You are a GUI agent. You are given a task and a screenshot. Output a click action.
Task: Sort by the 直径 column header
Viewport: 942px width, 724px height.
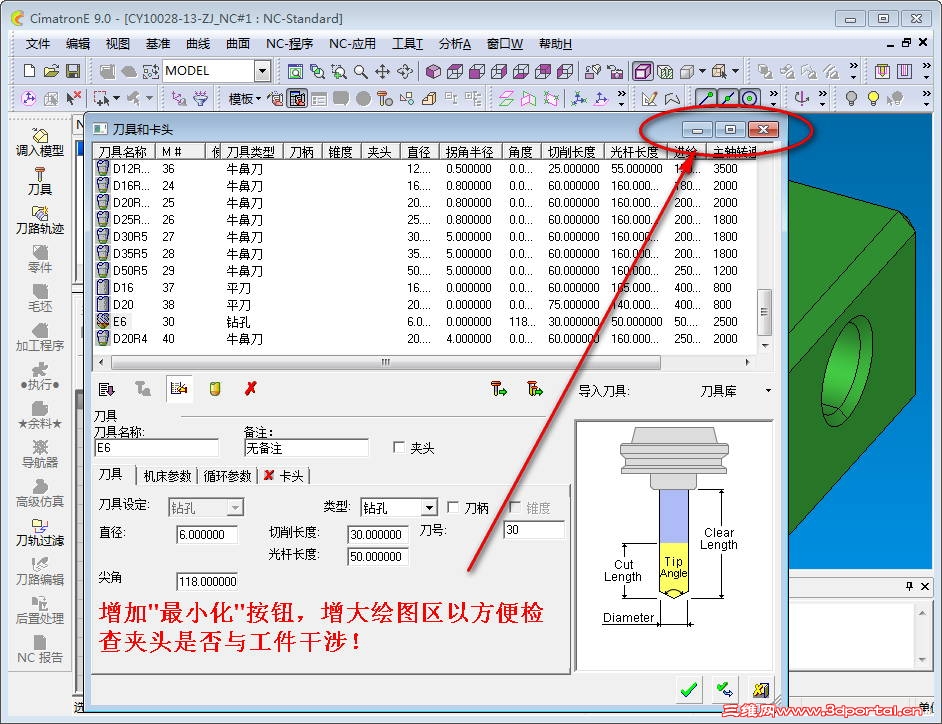[x=418, y=151]
